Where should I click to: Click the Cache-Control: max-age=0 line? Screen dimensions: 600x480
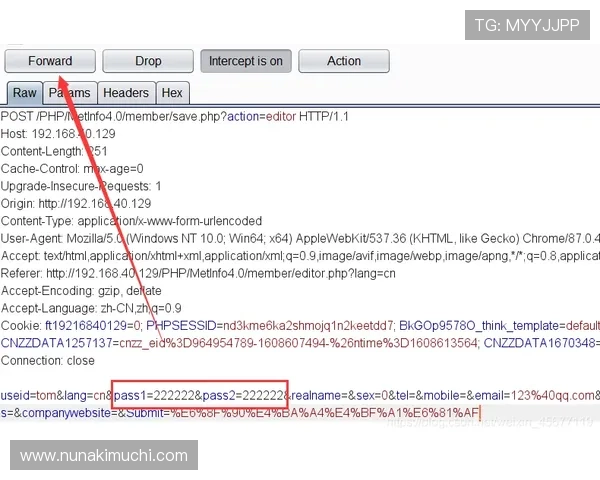72,169
